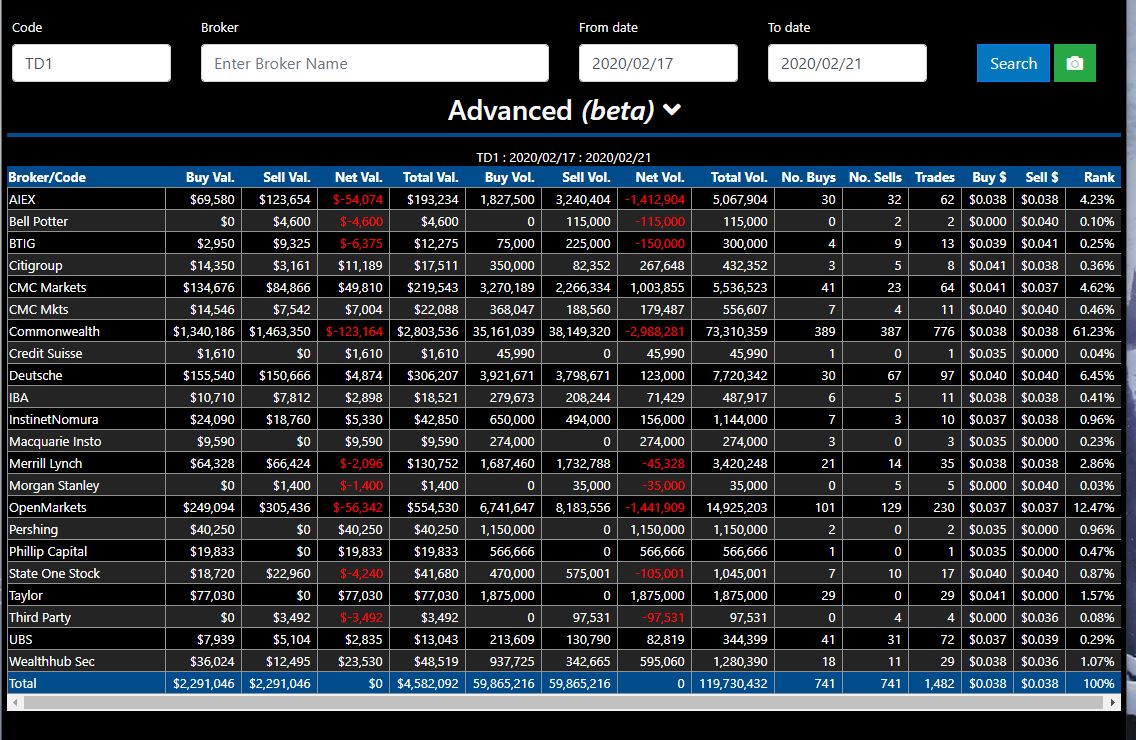Viewport: 1136px width, 740px height.
Task: Sort table by Total Vol. header
Action: (738, 178)
